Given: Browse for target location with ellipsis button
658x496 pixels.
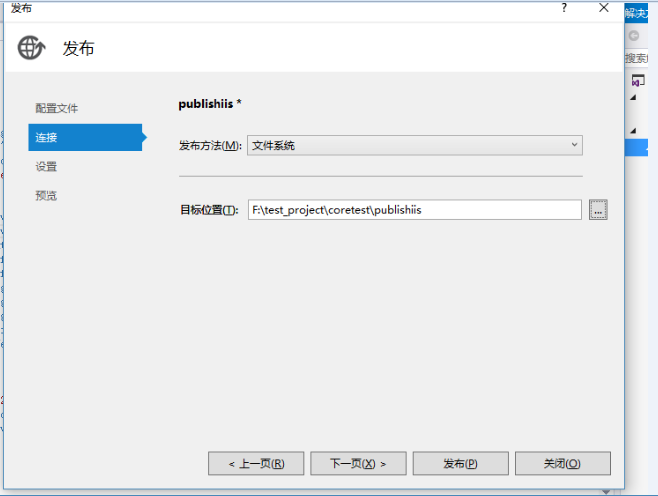Looking at the screenshot, I should [x=598, y=209].
